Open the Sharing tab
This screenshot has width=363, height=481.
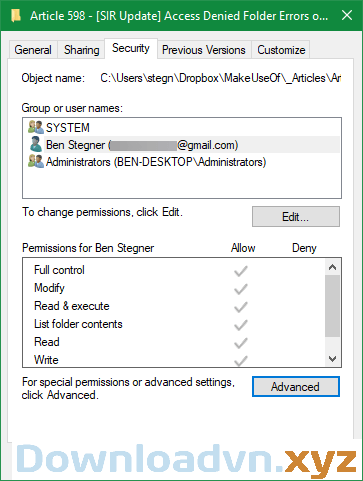tap(82, 50)
